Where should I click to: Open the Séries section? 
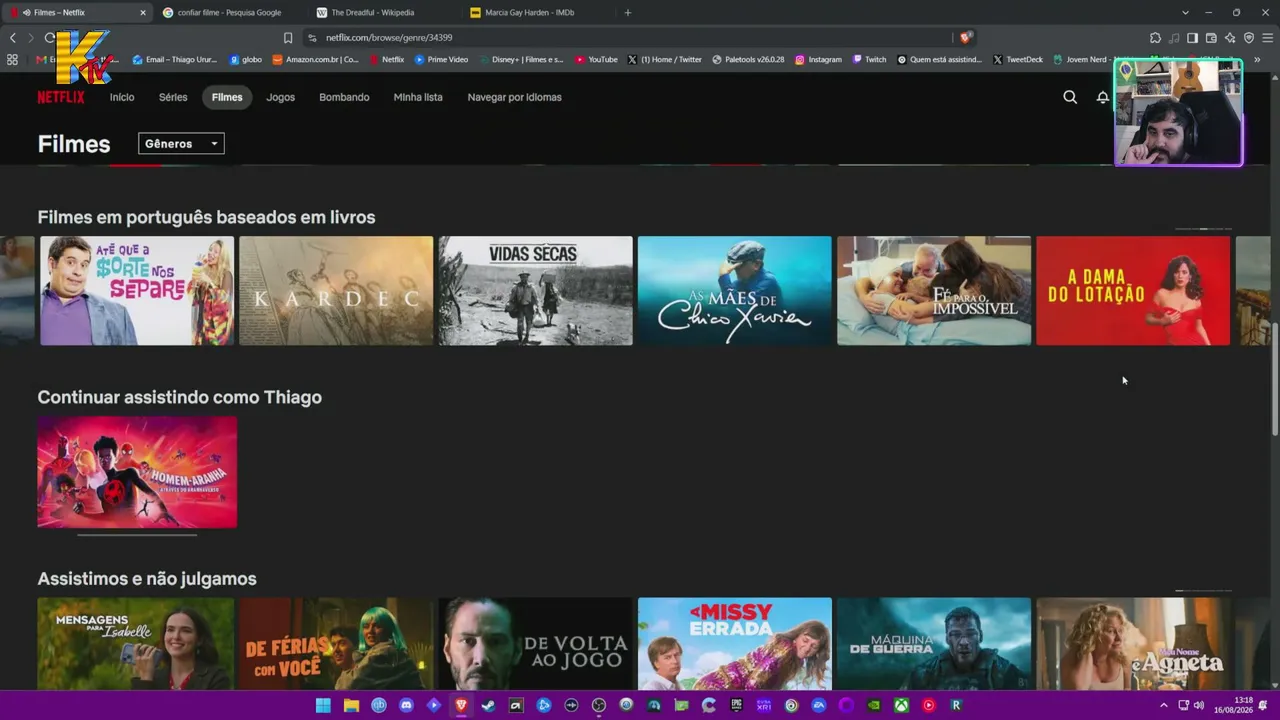click(173, 97)
